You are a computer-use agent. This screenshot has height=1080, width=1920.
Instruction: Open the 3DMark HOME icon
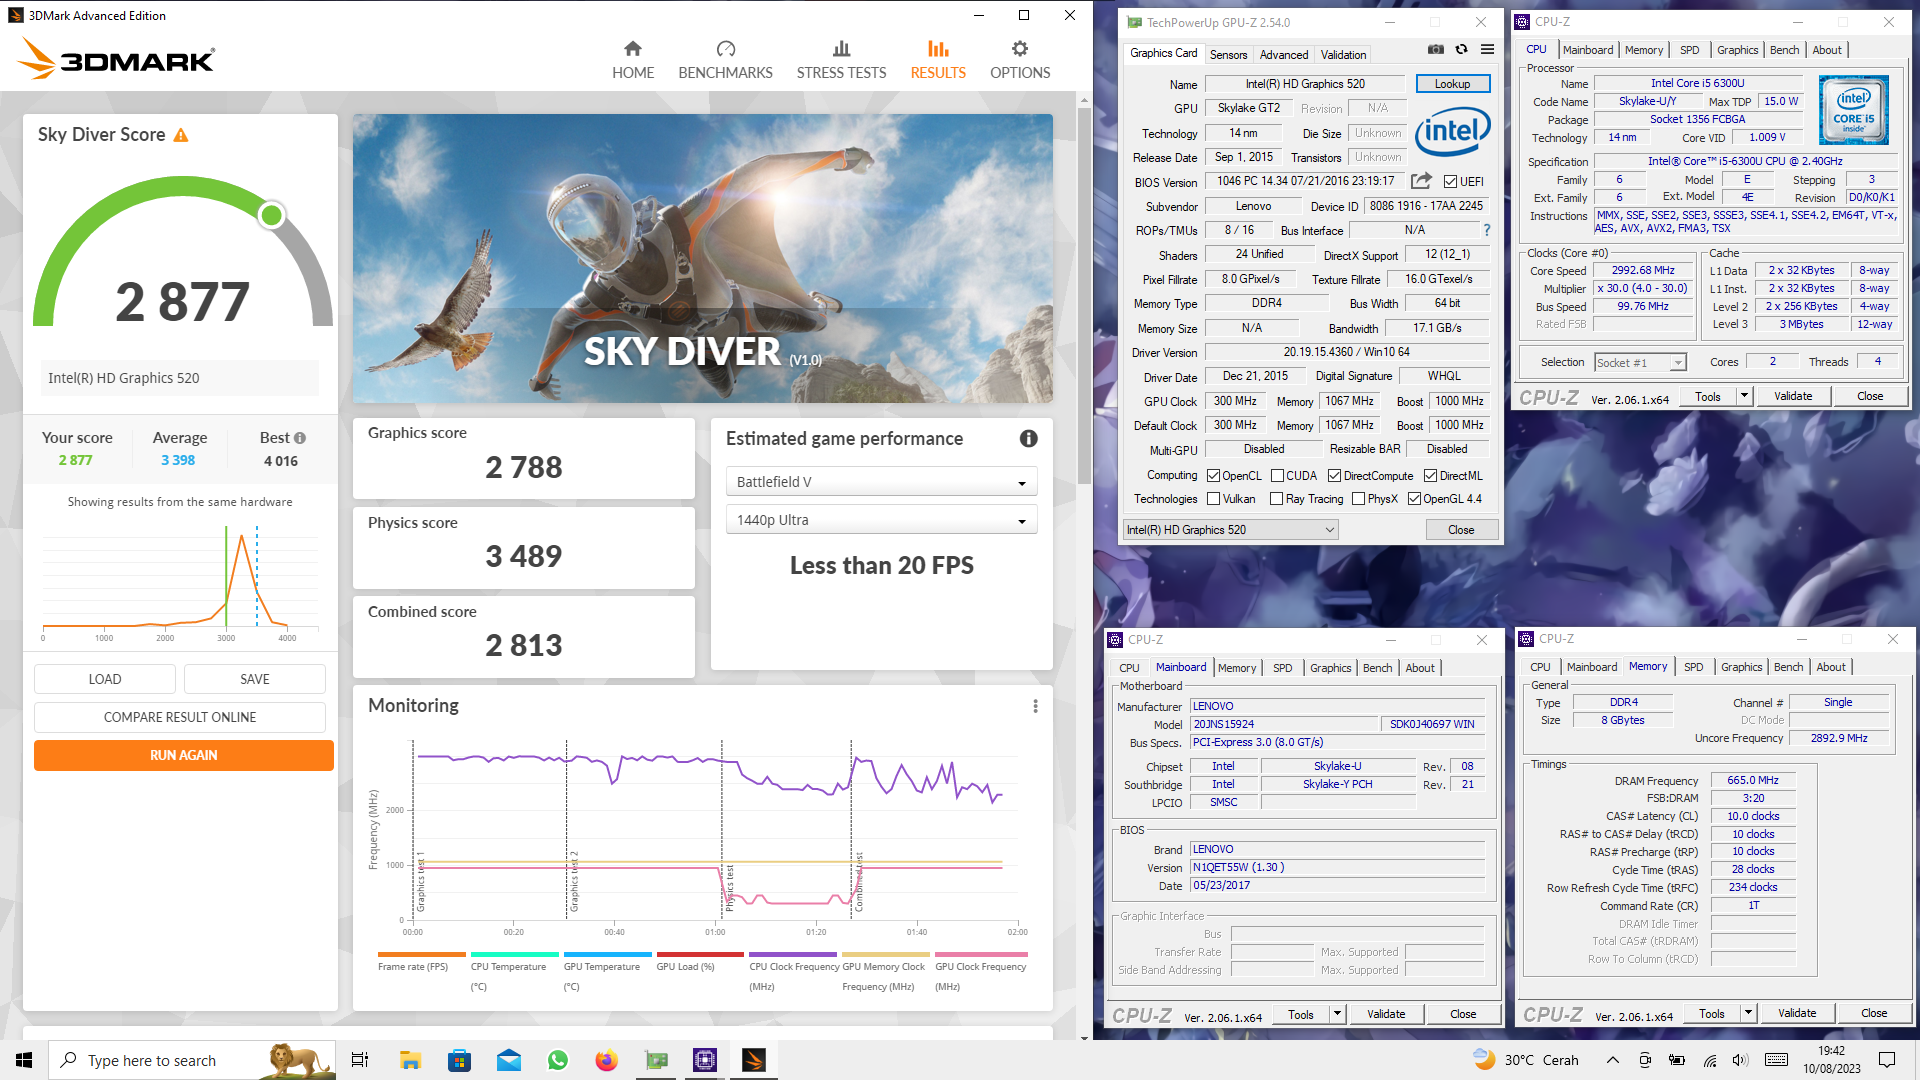633,49
